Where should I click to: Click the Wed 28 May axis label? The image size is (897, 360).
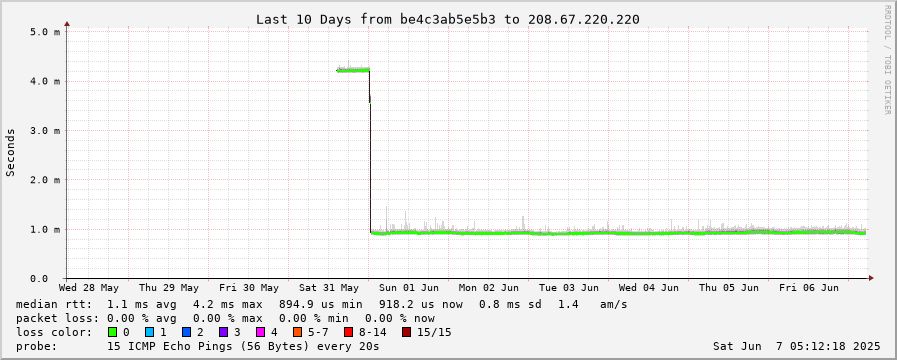tap(89, 287)
